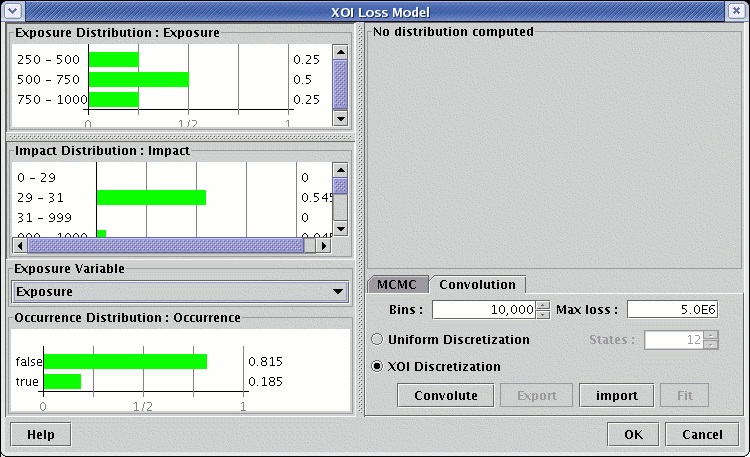750x457 pixels.
Task: Click the Export button
Action: coord(537,395)
